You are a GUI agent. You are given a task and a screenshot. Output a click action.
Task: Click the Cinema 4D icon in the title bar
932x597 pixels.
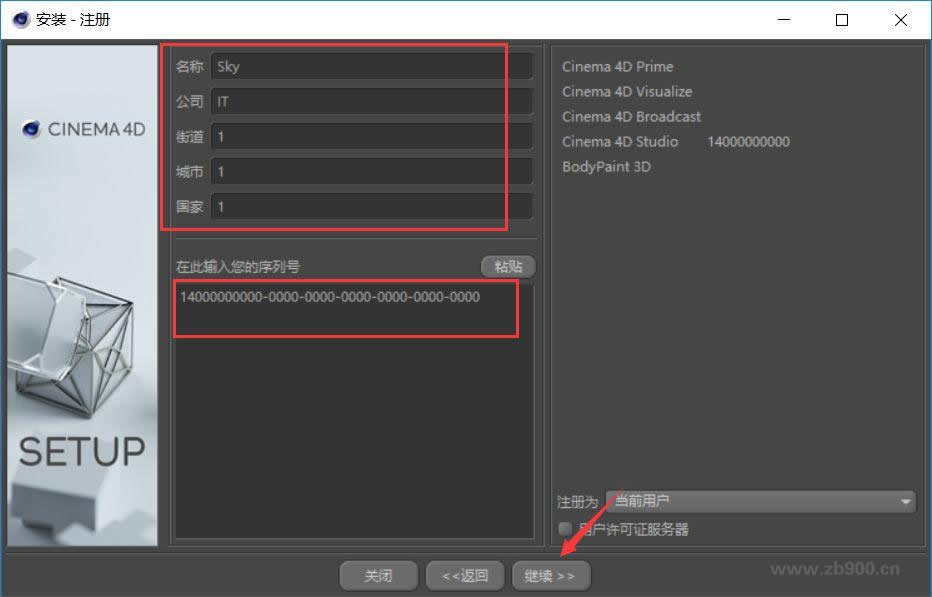point(19,18)
